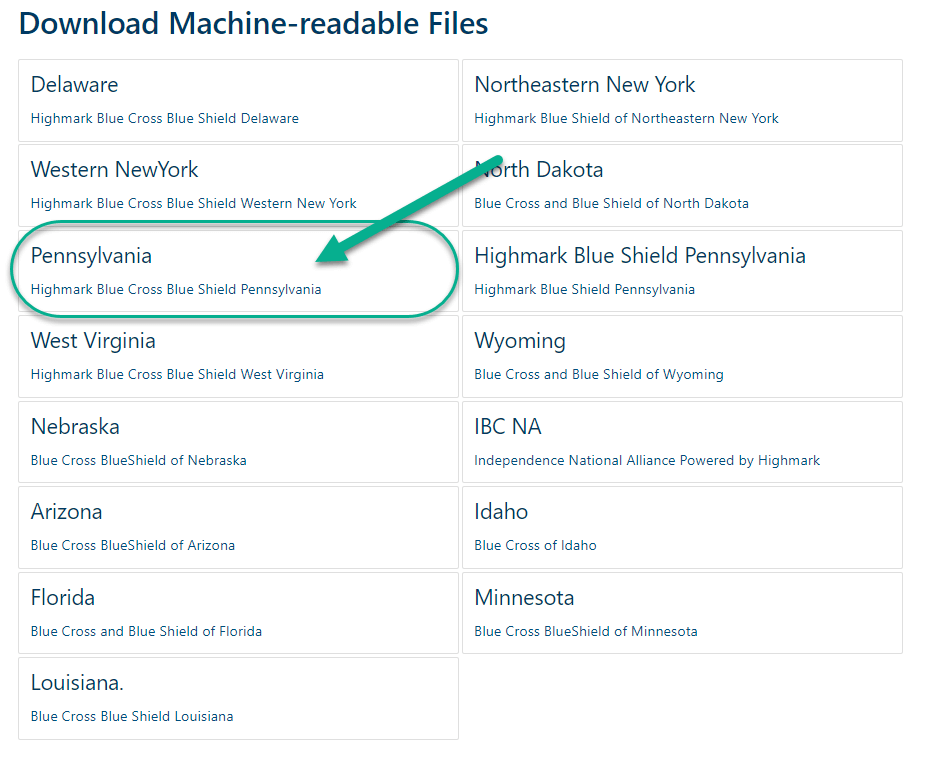Click Blue Cross and Blue Shield of Wyoming
This screenshot has height=761, width=937.
pos(599,374)
